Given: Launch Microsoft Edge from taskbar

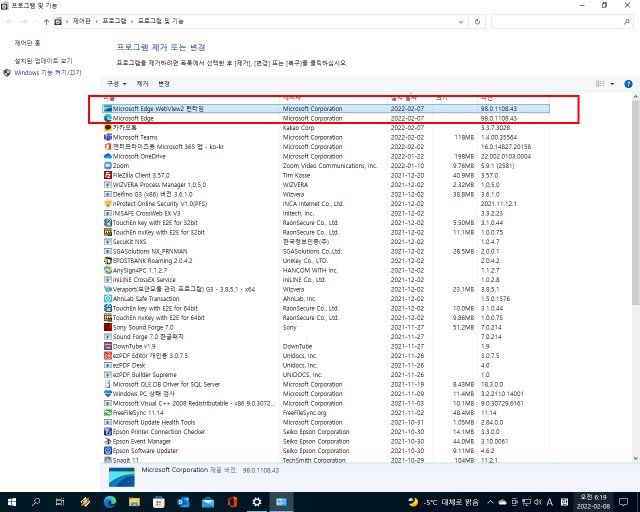Looking at the screenshot, I should click(x=109, y=502).
